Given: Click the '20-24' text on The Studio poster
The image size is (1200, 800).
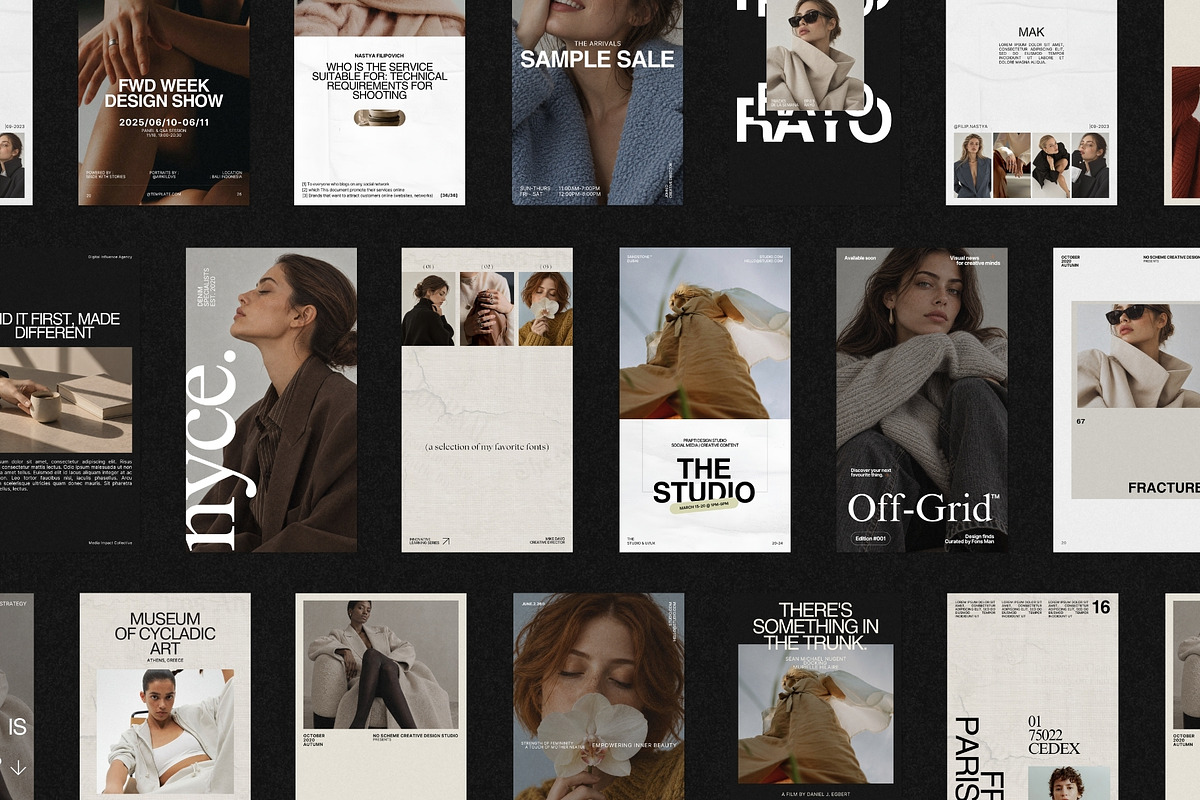Looking at the screenshot, I should coord(777,544).
